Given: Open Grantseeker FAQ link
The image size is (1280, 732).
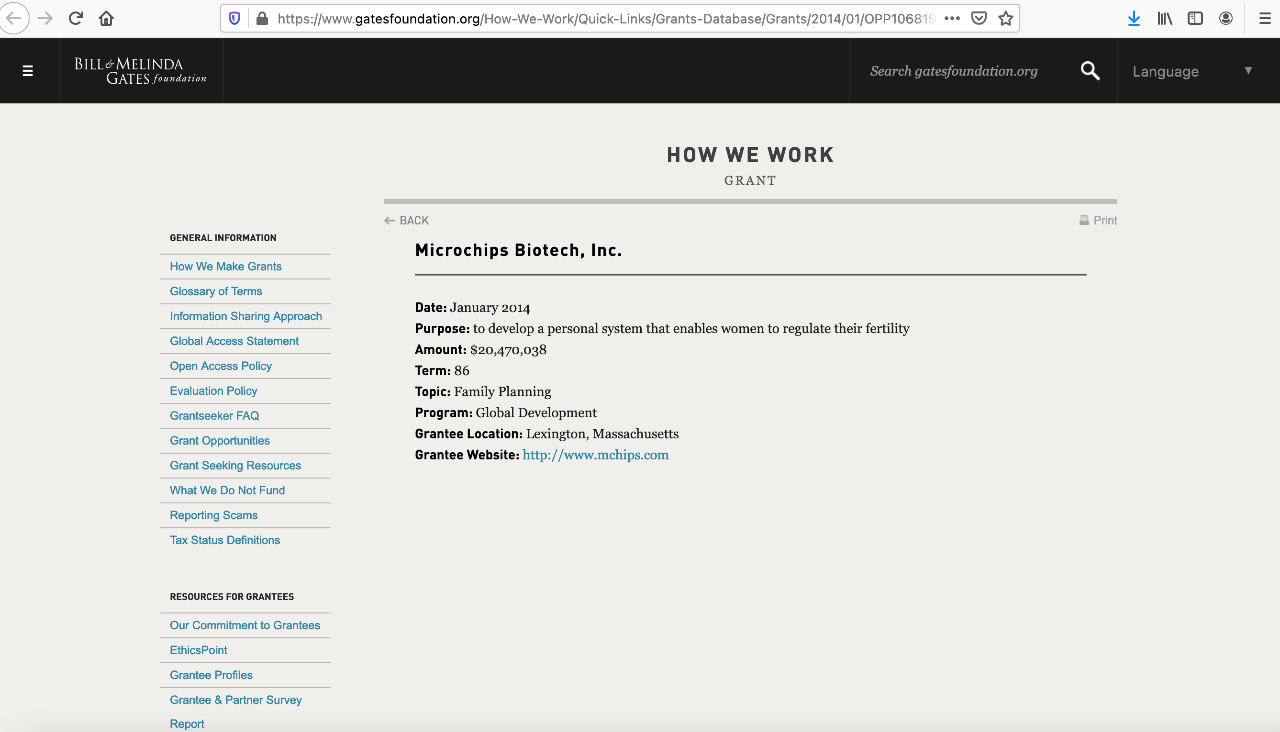Looking at the screenshot, I should pos(214,416).
